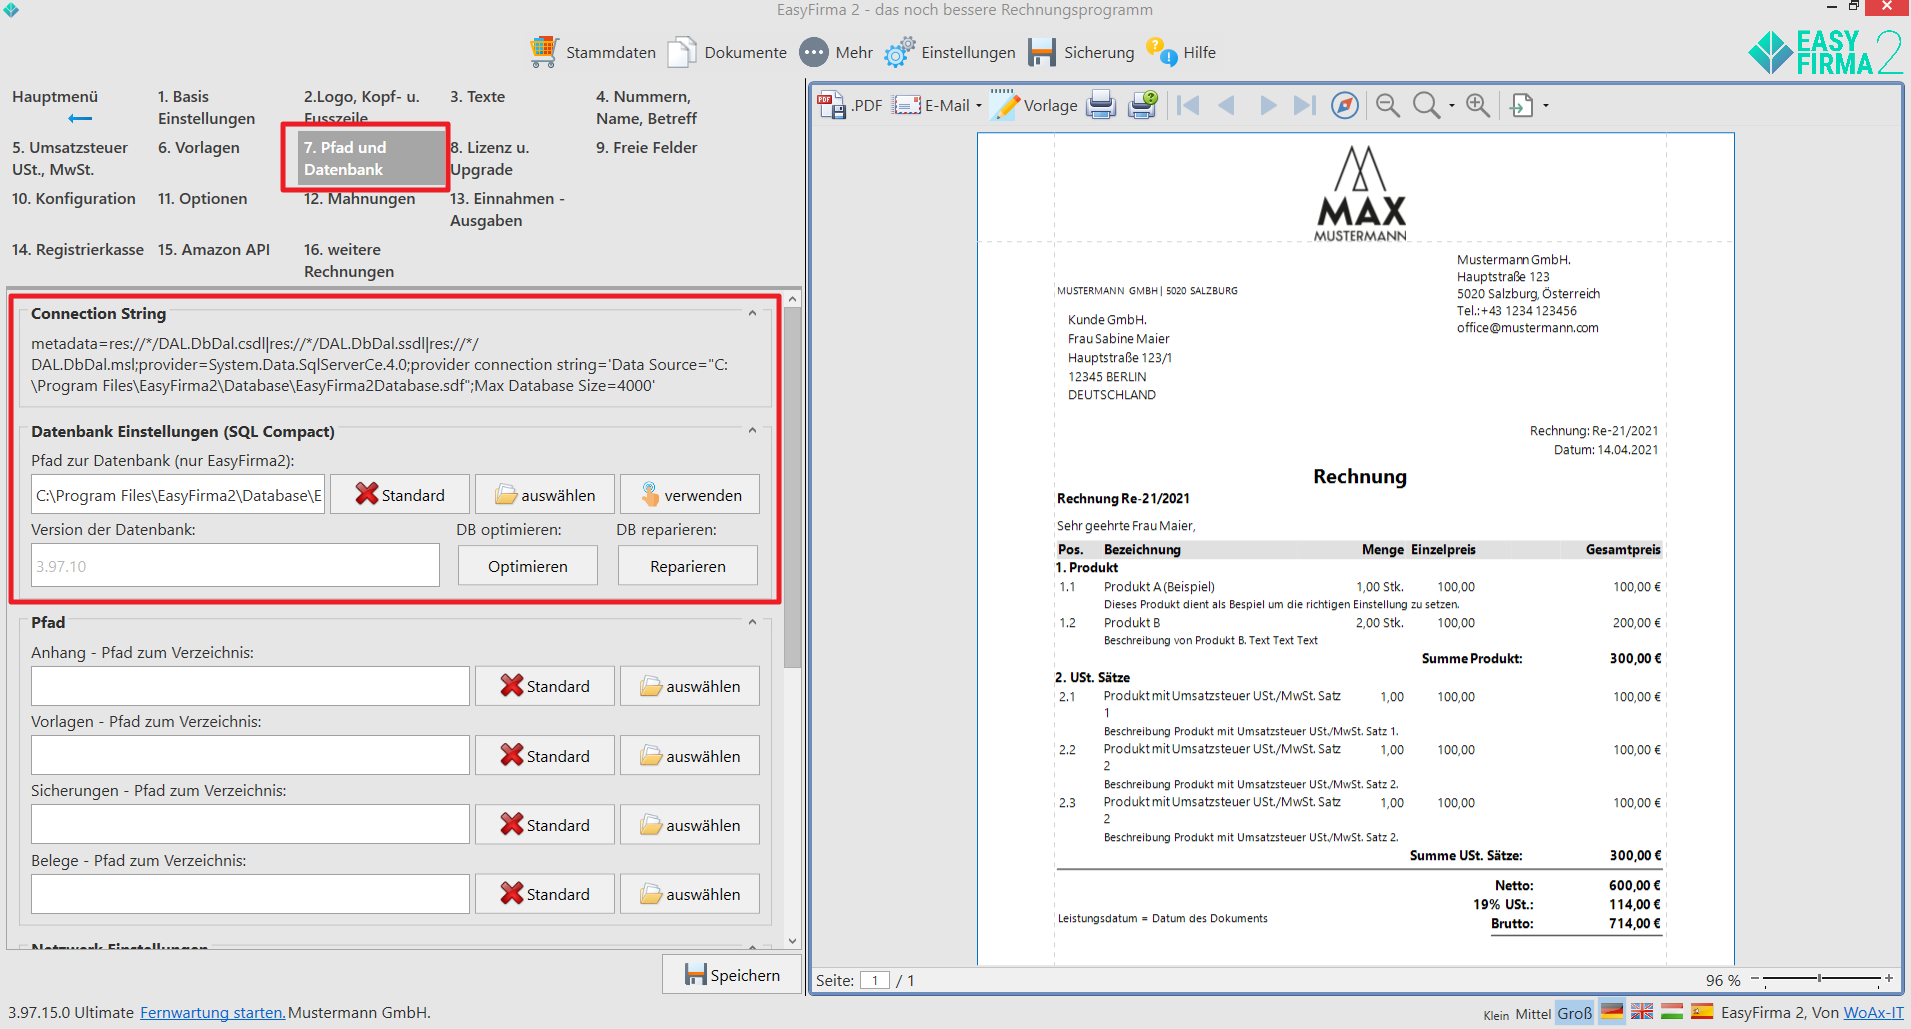Click the Optimieren button
The width and height of the screenshot is (1911, 1029).
(528, 566)
